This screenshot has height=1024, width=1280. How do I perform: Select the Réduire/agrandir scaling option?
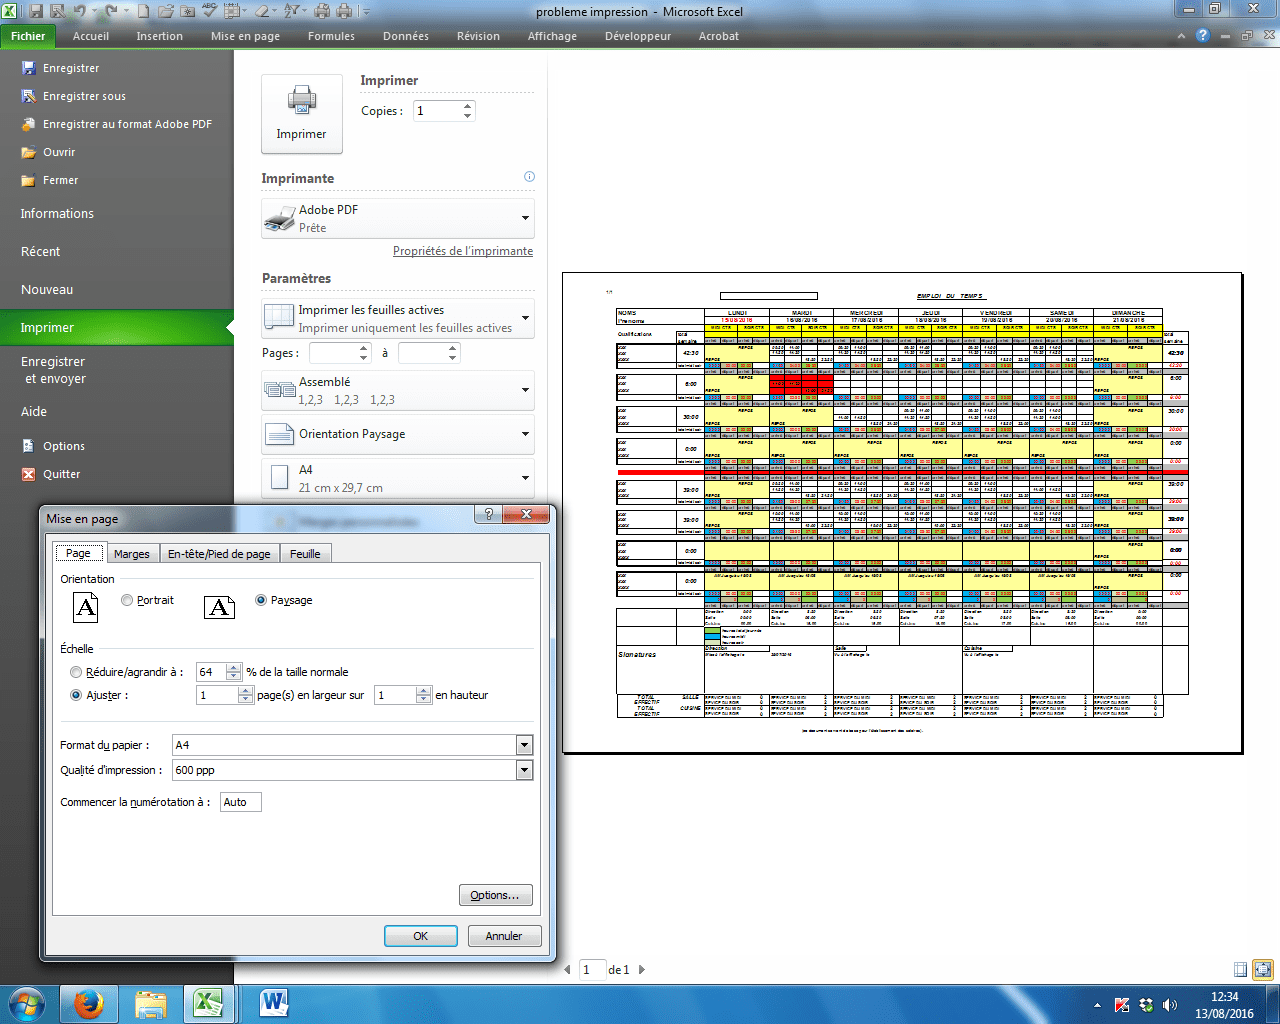76,672
